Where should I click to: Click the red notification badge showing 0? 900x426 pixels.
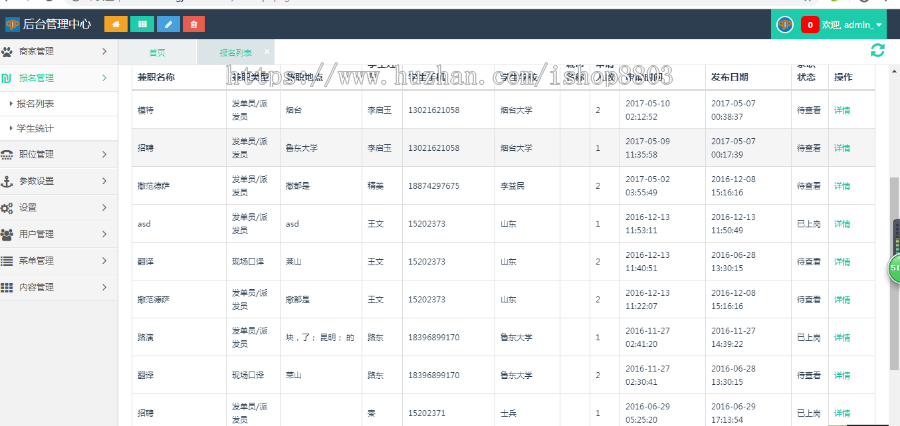pos(809,24)
